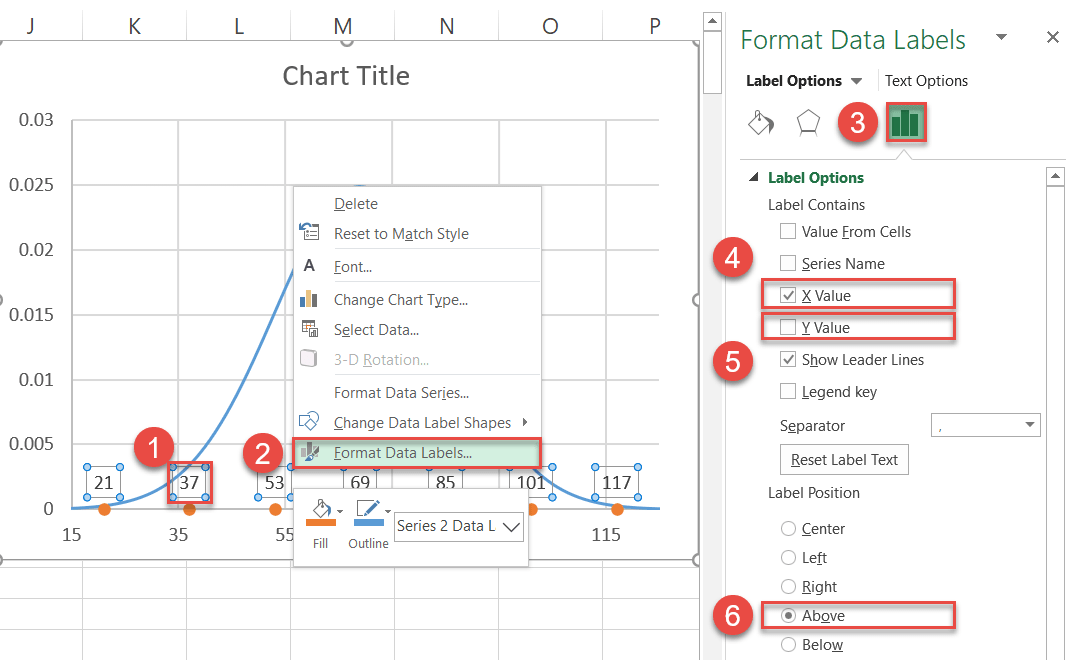The image size is (1071, 660).
Task: Open the Label Options dropdown arrow
Action: 855,80
